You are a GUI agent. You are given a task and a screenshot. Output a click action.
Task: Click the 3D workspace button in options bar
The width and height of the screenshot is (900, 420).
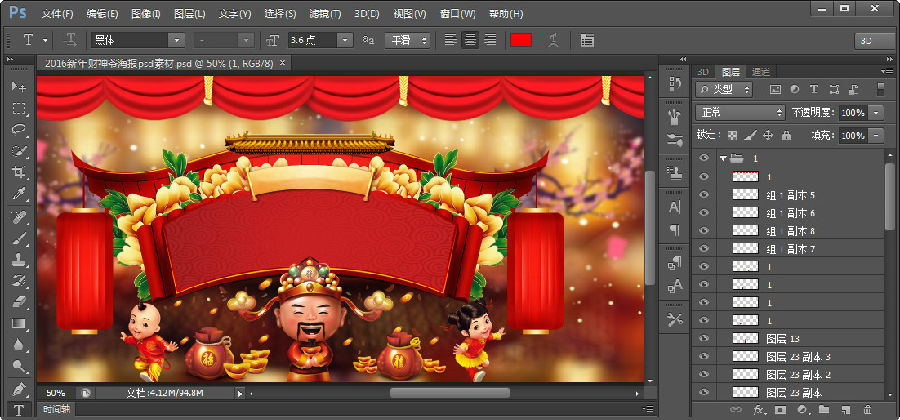pos(874,40)
